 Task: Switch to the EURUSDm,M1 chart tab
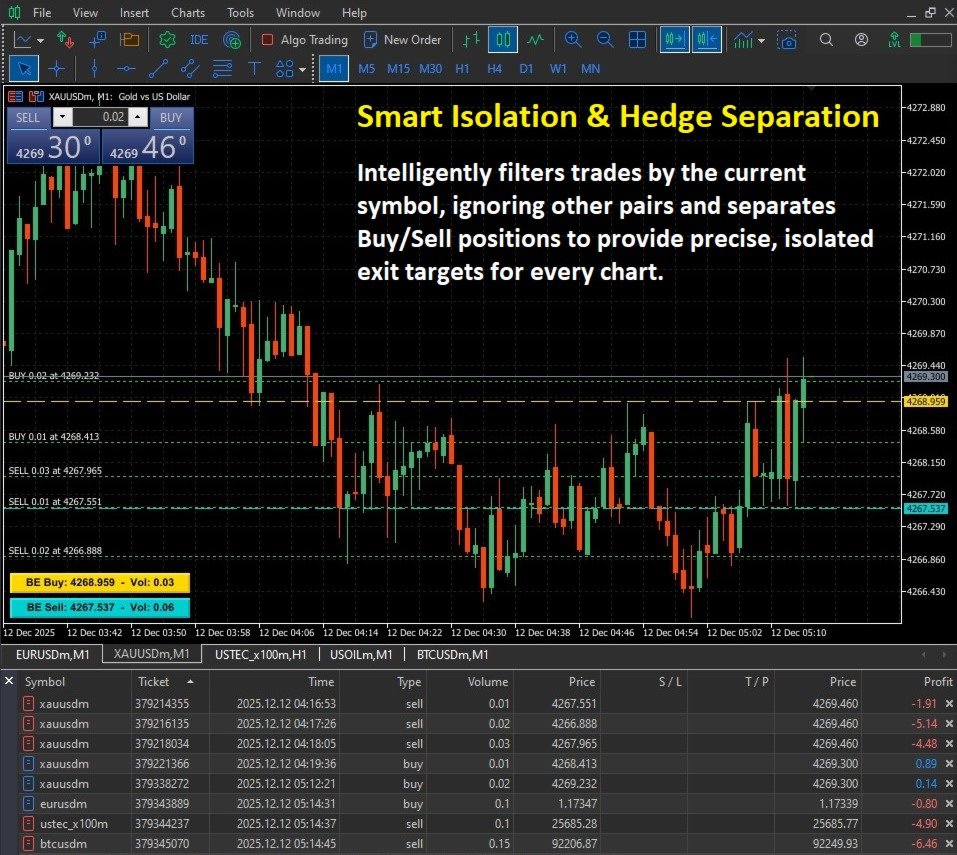tap(52, 655)
